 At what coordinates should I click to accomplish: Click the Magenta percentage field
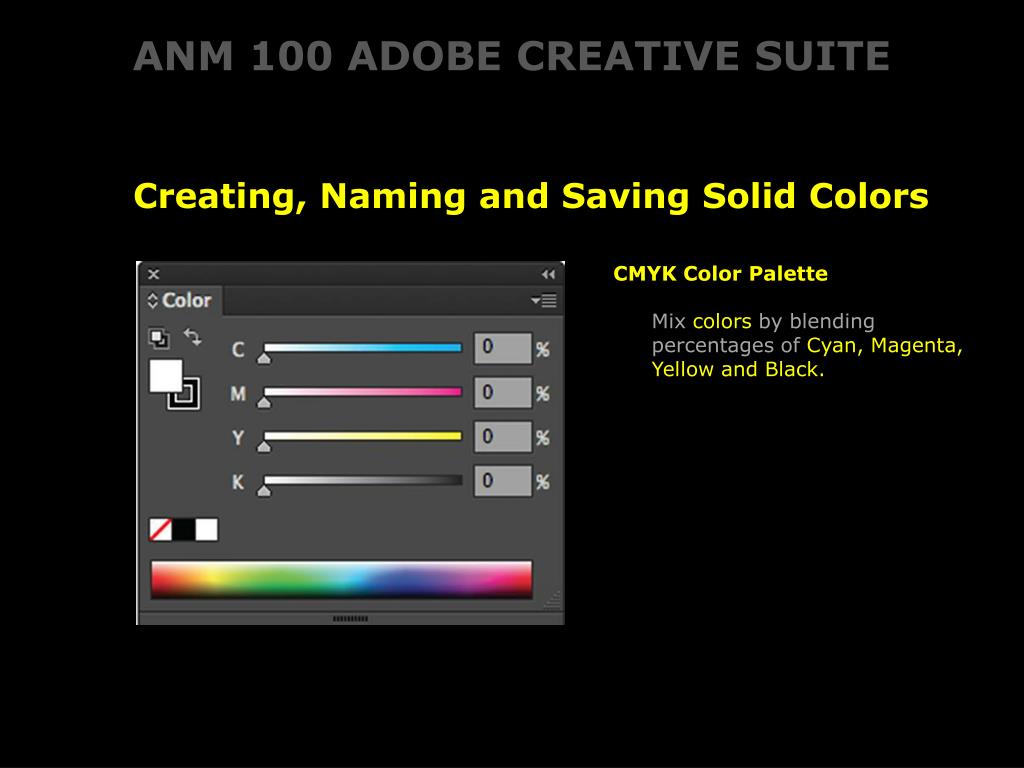(503, 392)
